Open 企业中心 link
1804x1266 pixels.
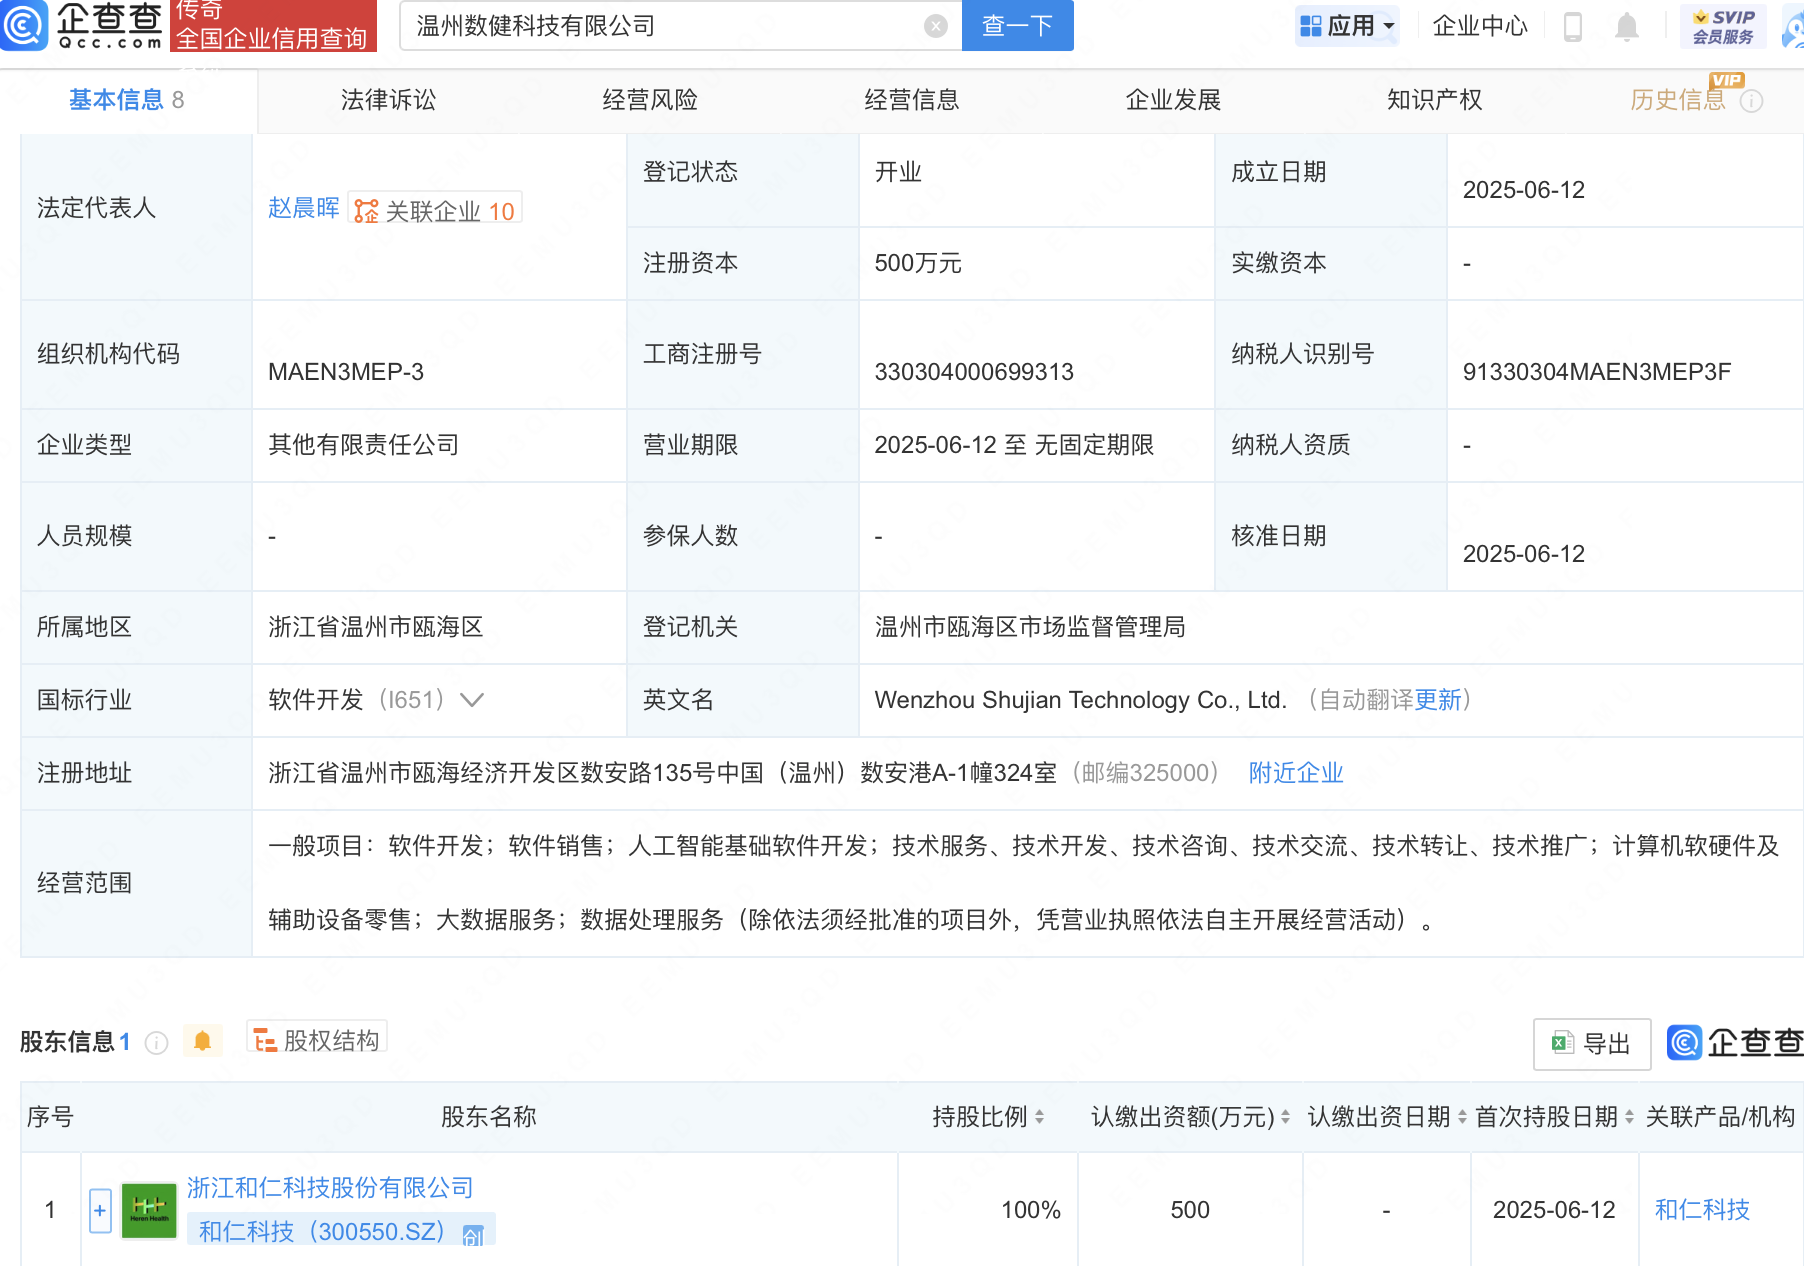click(1480, 26)
